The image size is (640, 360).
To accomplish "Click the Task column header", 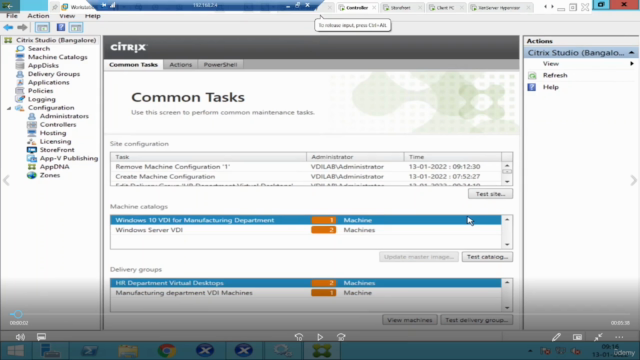I will click(208, 157).
